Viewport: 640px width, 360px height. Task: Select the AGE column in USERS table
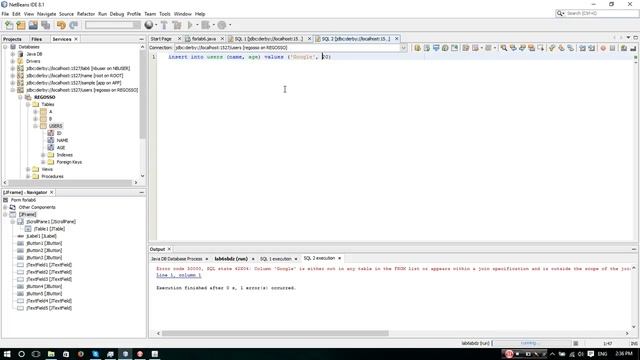(60, 148)
